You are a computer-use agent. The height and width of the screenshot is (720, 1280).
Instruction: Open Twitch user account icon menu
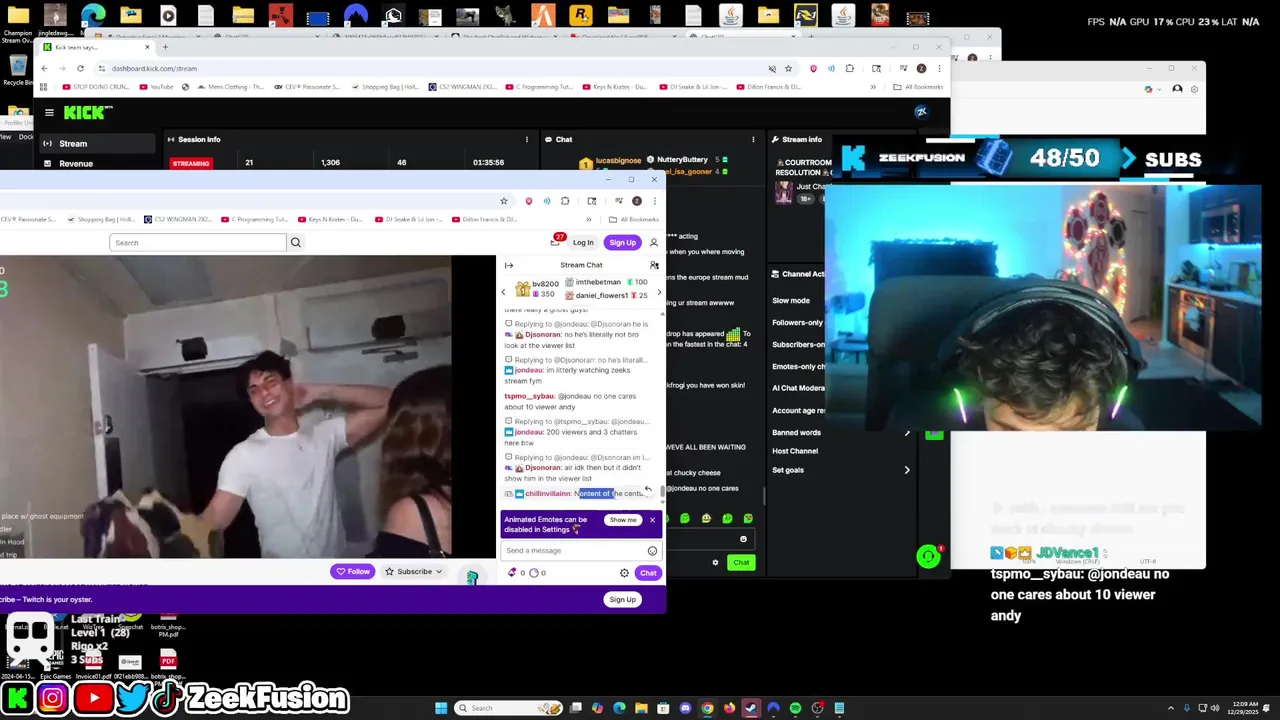tap(654, 242)
